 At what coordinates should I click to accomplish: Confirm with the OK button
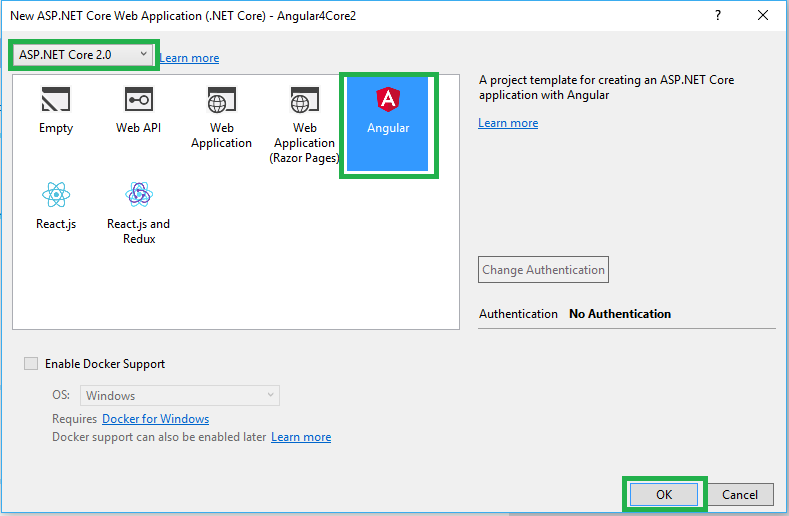(664, 495)
